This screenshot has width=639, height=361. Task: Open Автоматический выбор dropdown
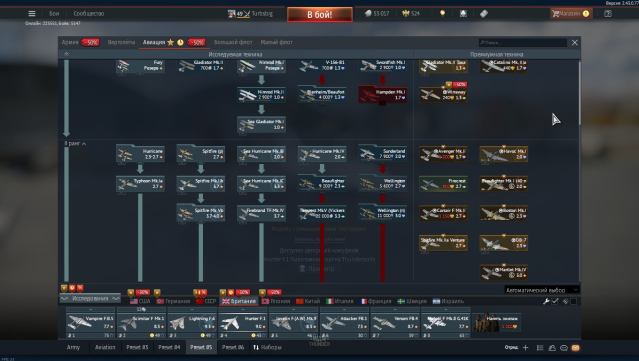tap(542, 290)
